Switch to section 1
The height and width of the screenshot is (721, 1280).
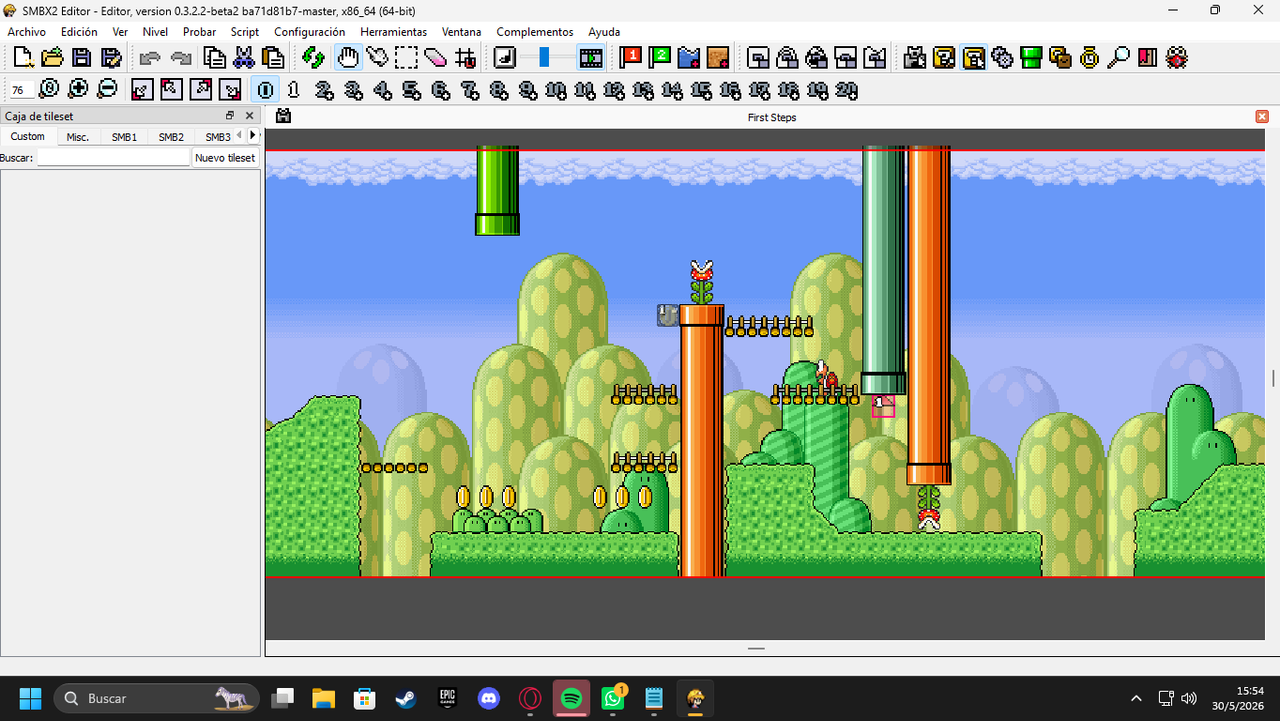[x=294, y=90]
